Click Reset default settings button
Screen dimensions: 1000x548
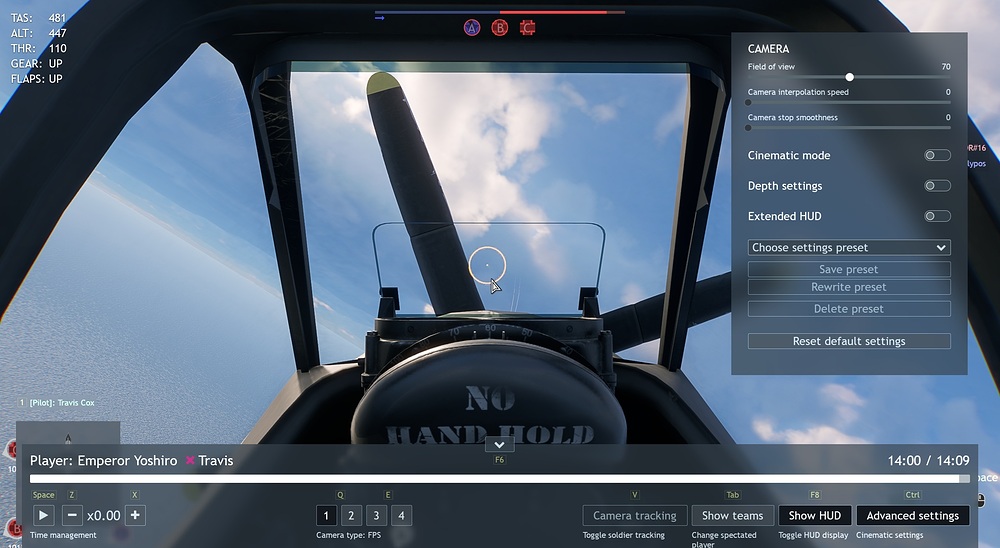[849, 341]
